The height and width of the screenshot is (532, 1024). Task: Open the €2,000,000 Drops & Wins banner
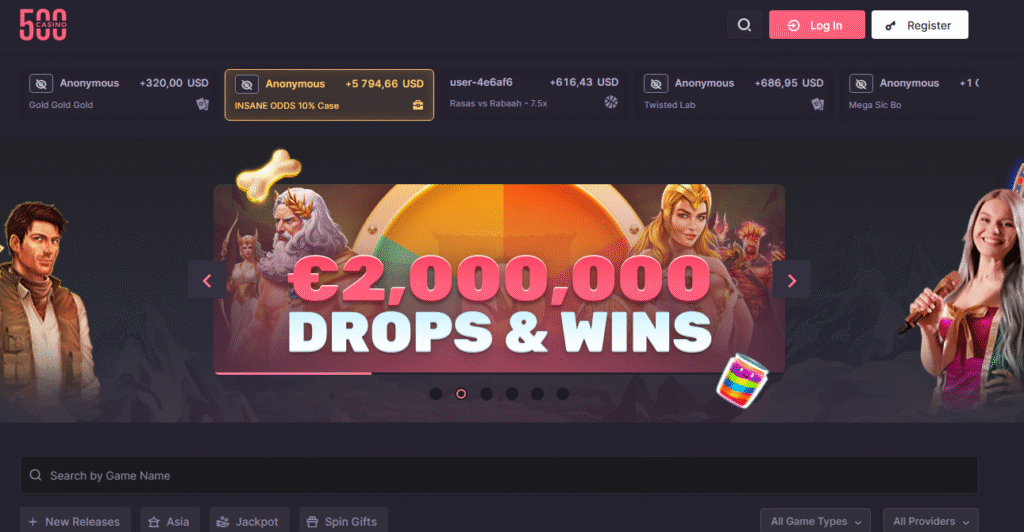[499, 279]
